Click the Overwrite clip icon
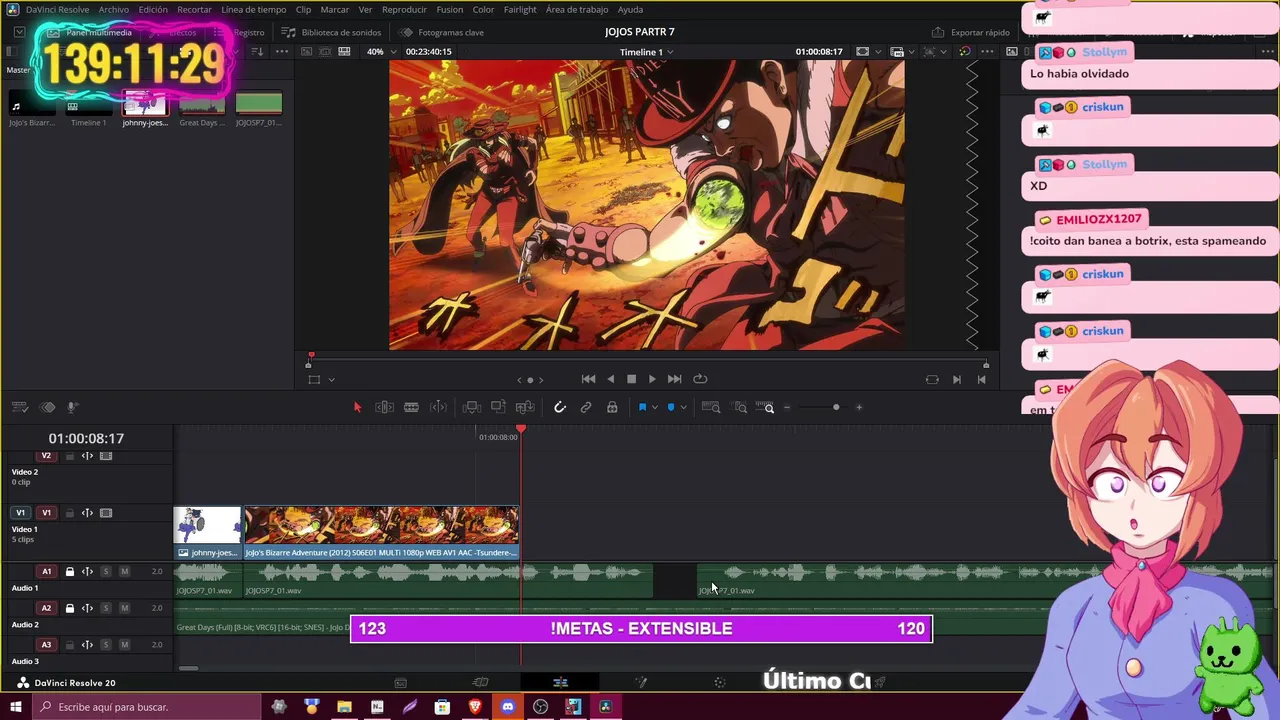This screenshot has width=1280, height=720. coord(498,407)
